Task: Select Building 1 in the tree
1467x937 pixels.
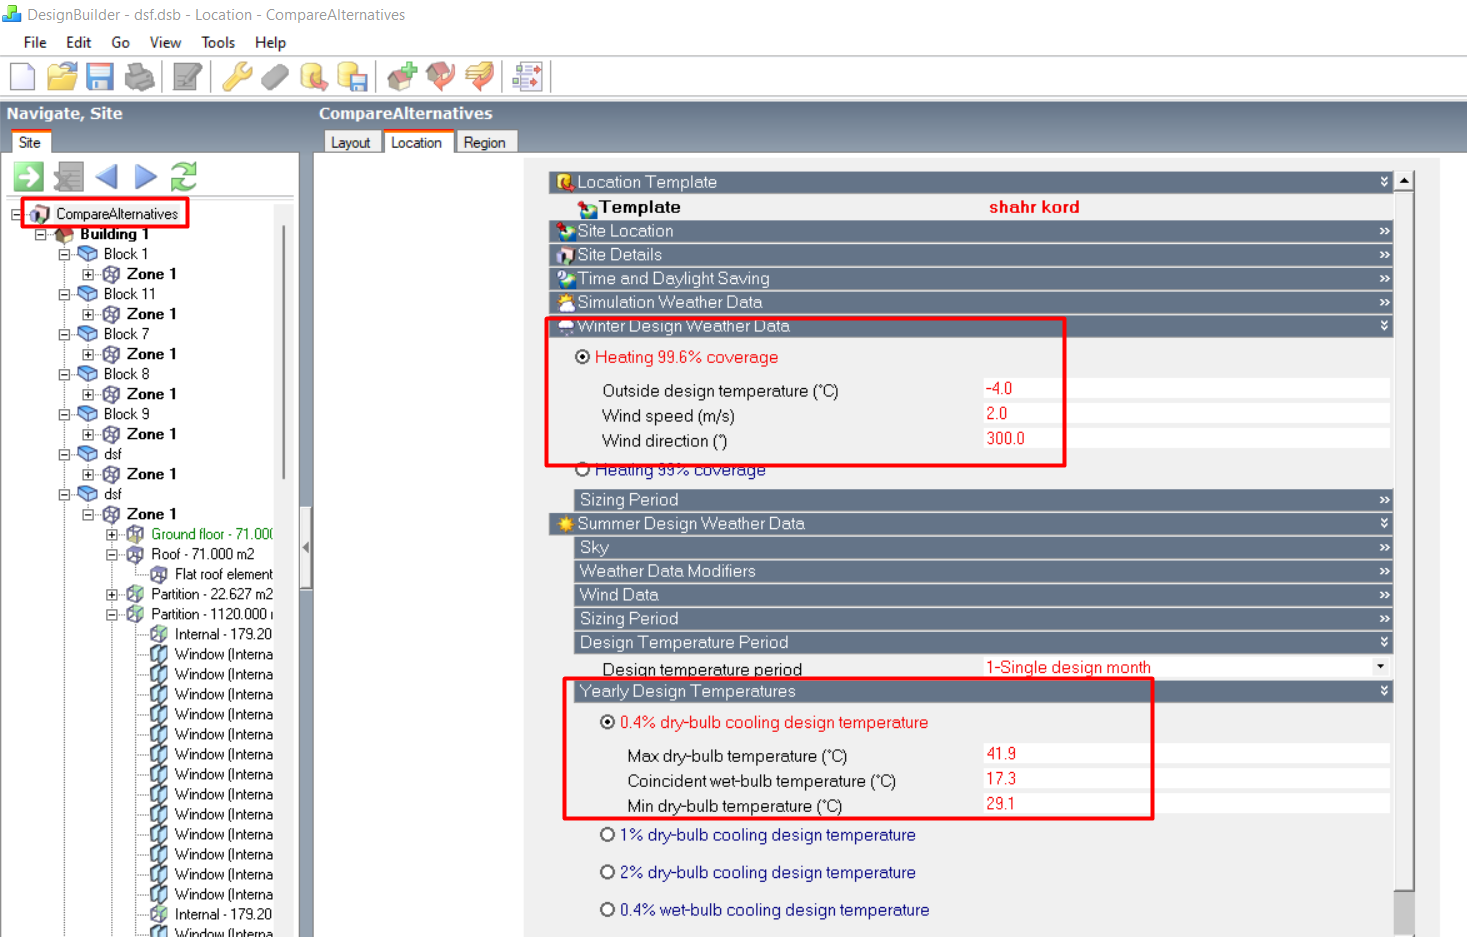Action: tap(114, 234)
